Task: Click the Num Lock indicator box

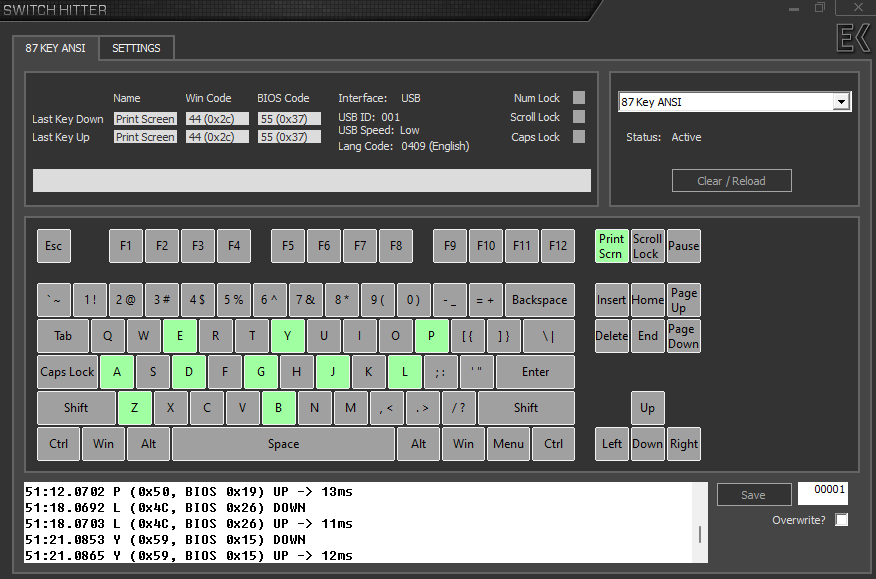Action: (x=579, y=98)
